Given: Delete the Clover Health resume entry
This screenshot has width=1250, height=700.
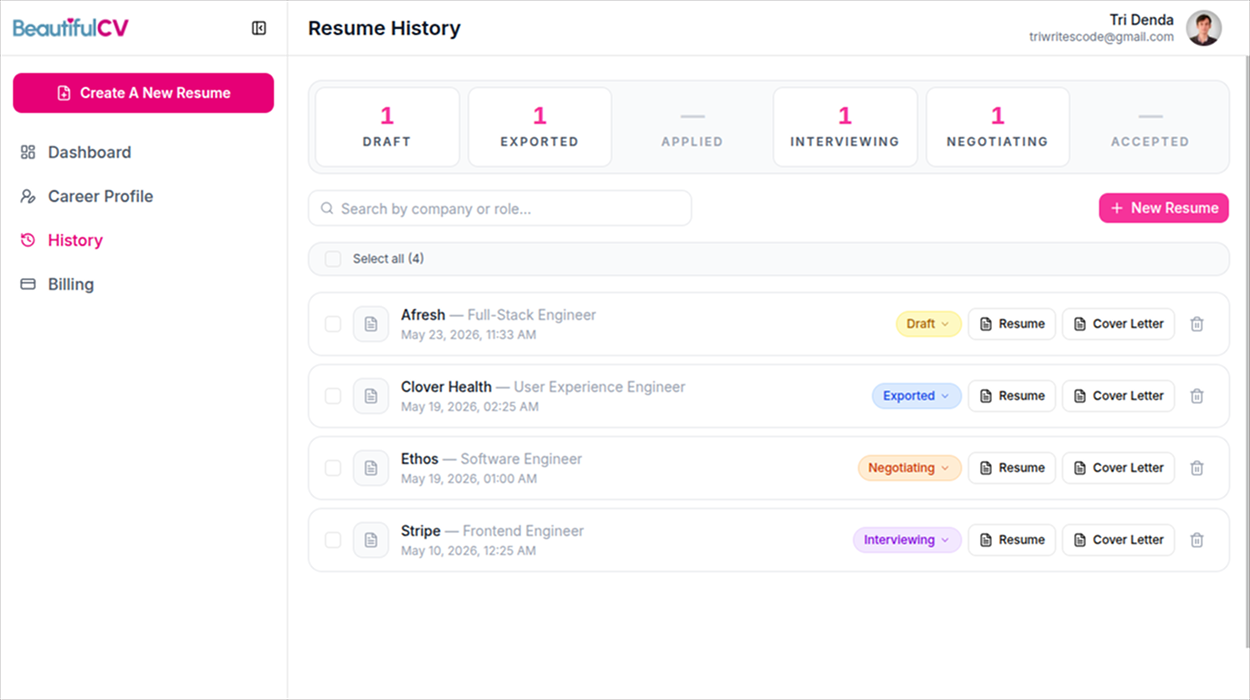Looking at the screenshot, I should click(1197, 396).
